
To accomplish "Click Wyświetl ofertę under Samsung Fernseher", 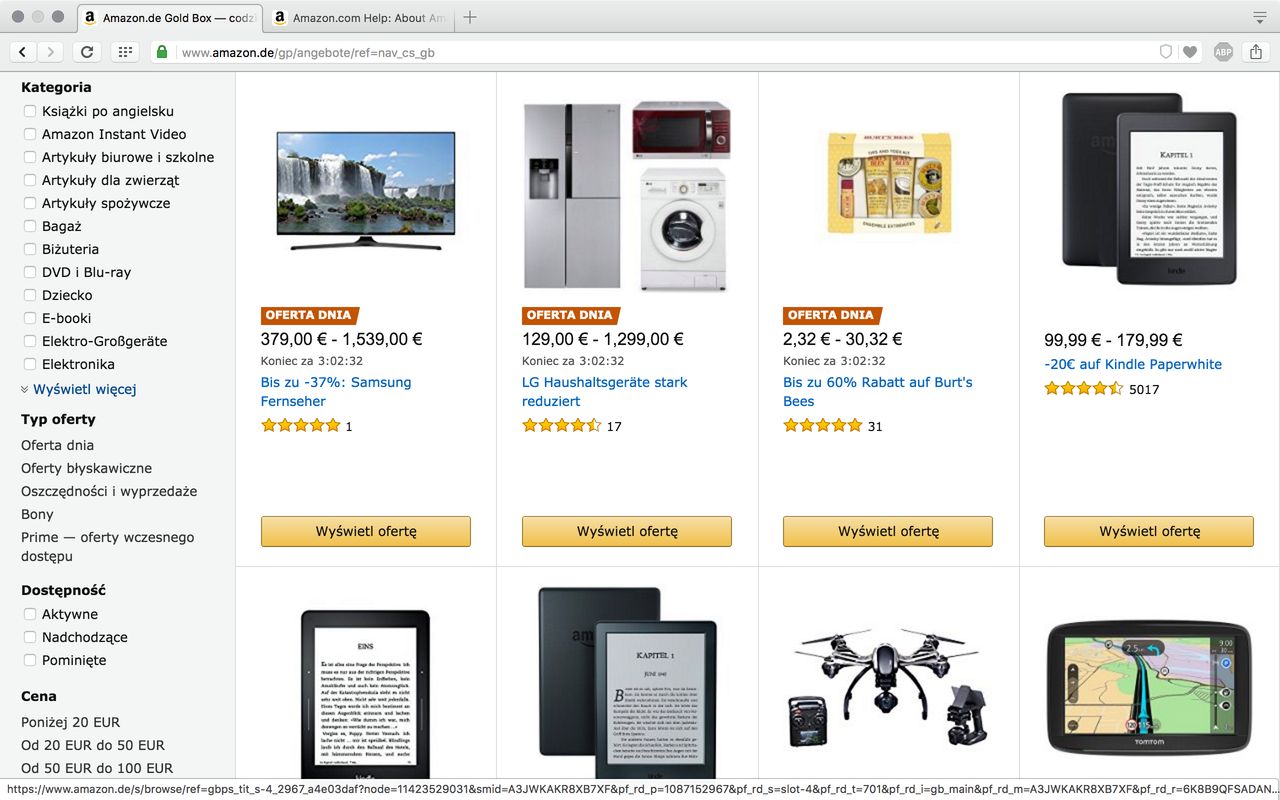I will click(x=366, y=531).
